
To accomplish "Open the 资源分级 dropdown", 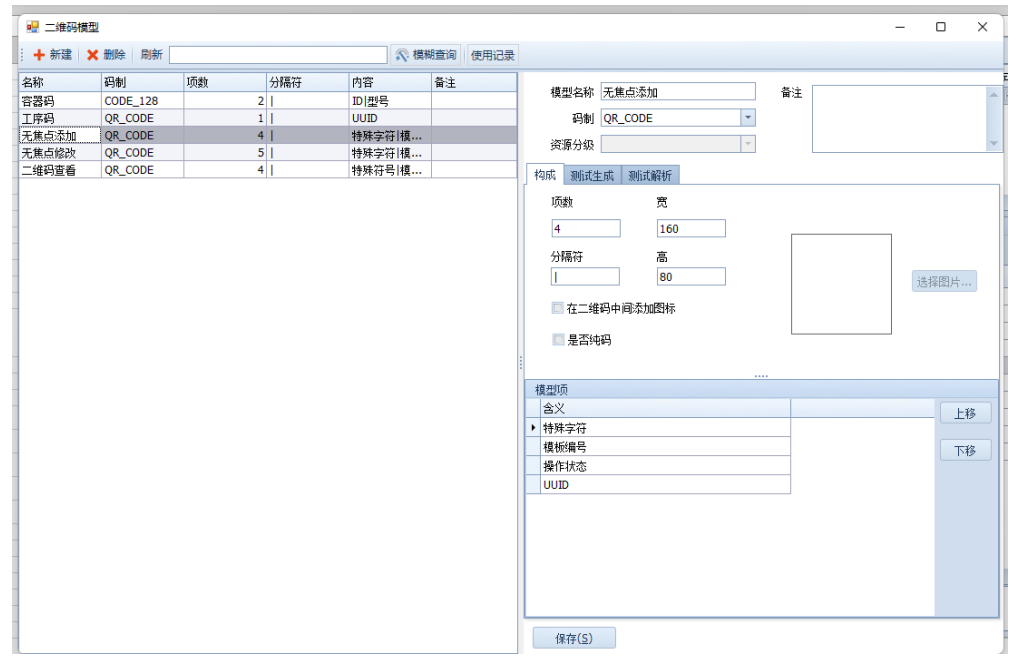I will point(748,144).
